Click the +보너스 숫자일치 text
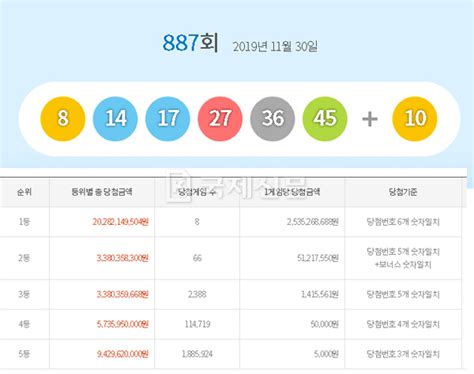Viewport: 474px width, 374px height. point(403,265)
